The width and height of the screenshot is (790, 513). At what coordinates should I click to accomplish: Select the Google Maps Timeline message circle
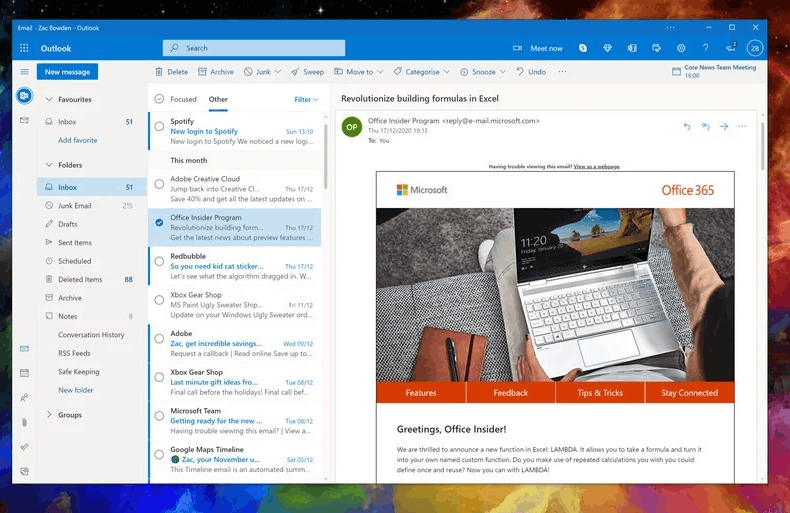click(x=159, y=455)
